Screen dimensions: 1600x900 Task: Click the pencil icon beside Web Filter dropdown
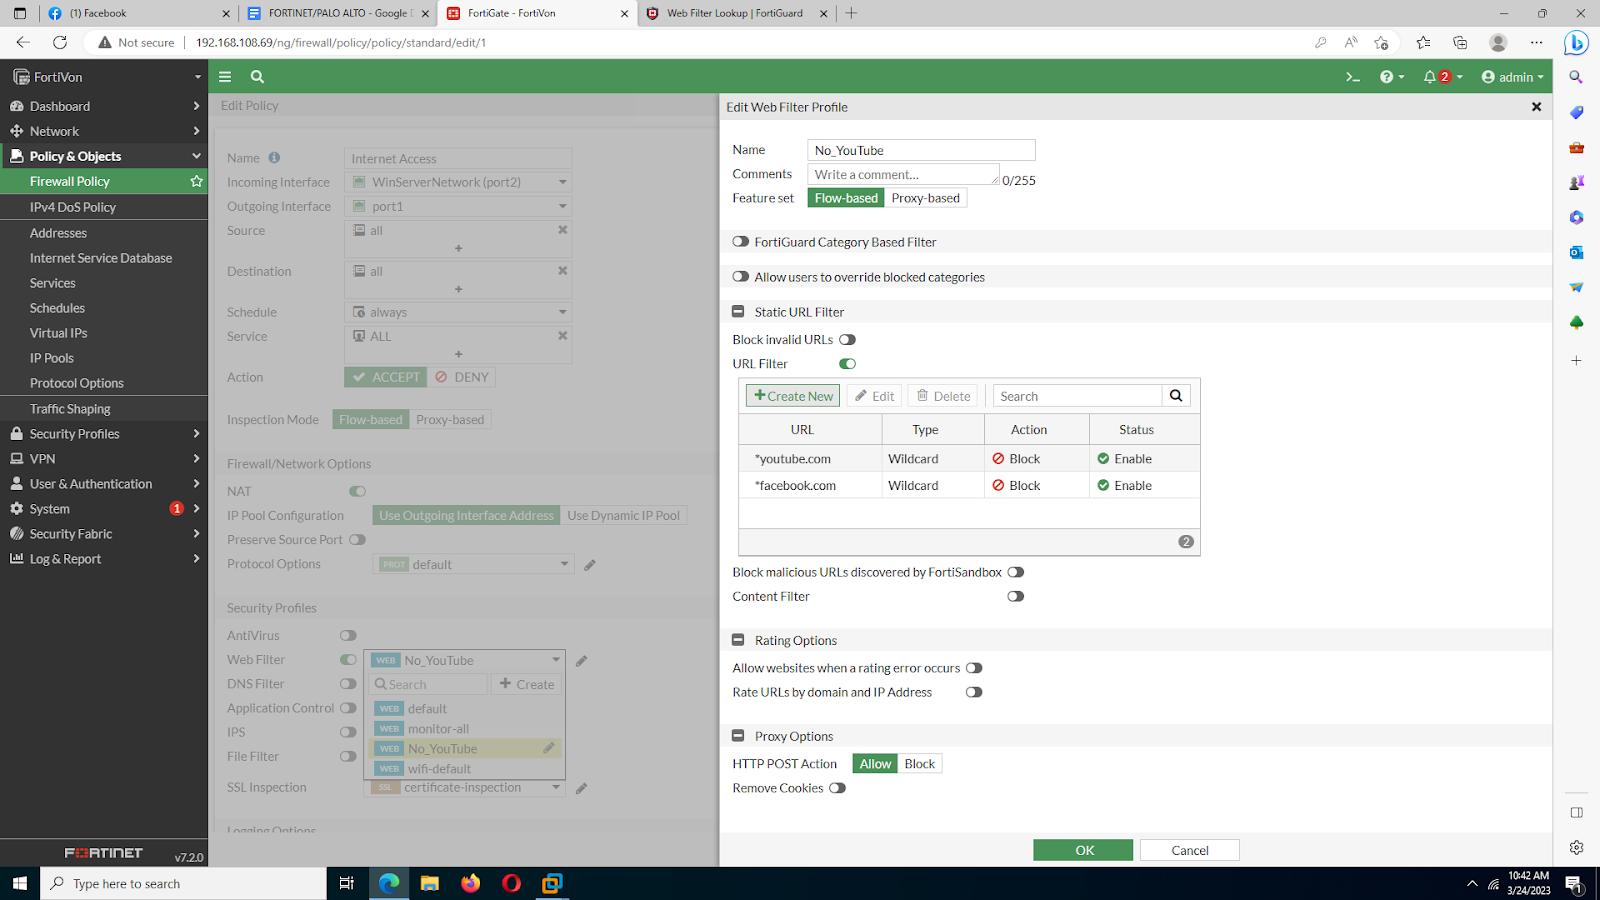point(581,661)
